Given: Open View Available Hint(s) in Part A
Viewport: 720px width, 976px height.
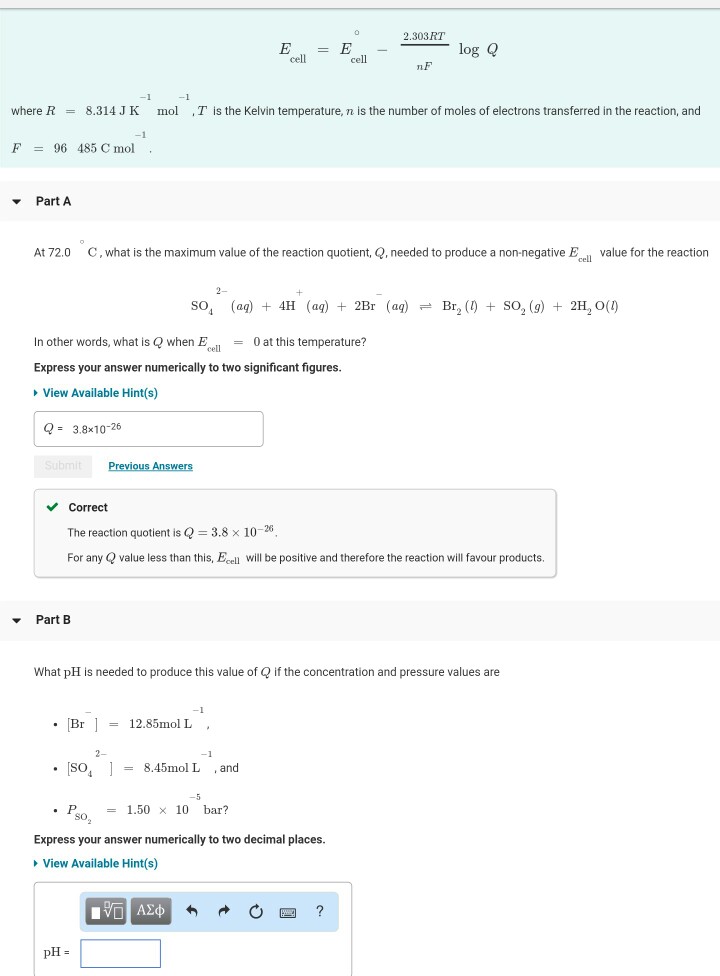Looking at the screenshot, I should pos(100,392).
